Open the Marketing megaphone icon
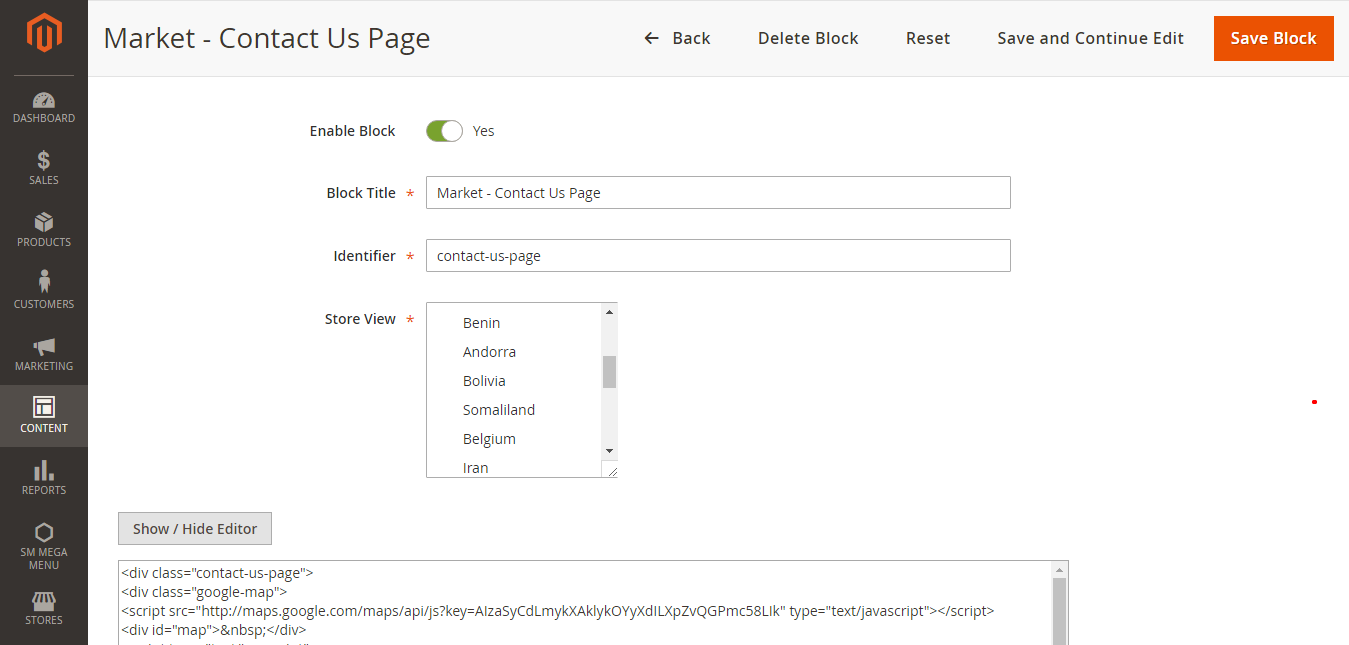The width and height of the screenshot is (1349, 645). pos(44,347)
